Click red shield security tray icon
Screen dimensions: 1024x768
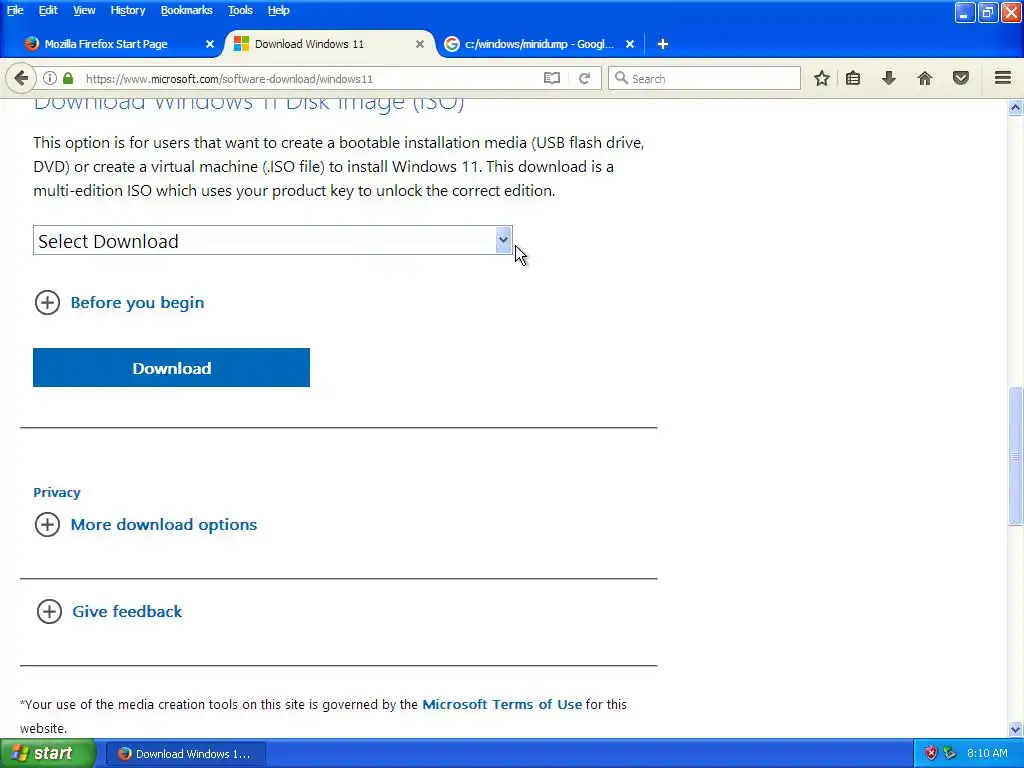click(931, 753)
